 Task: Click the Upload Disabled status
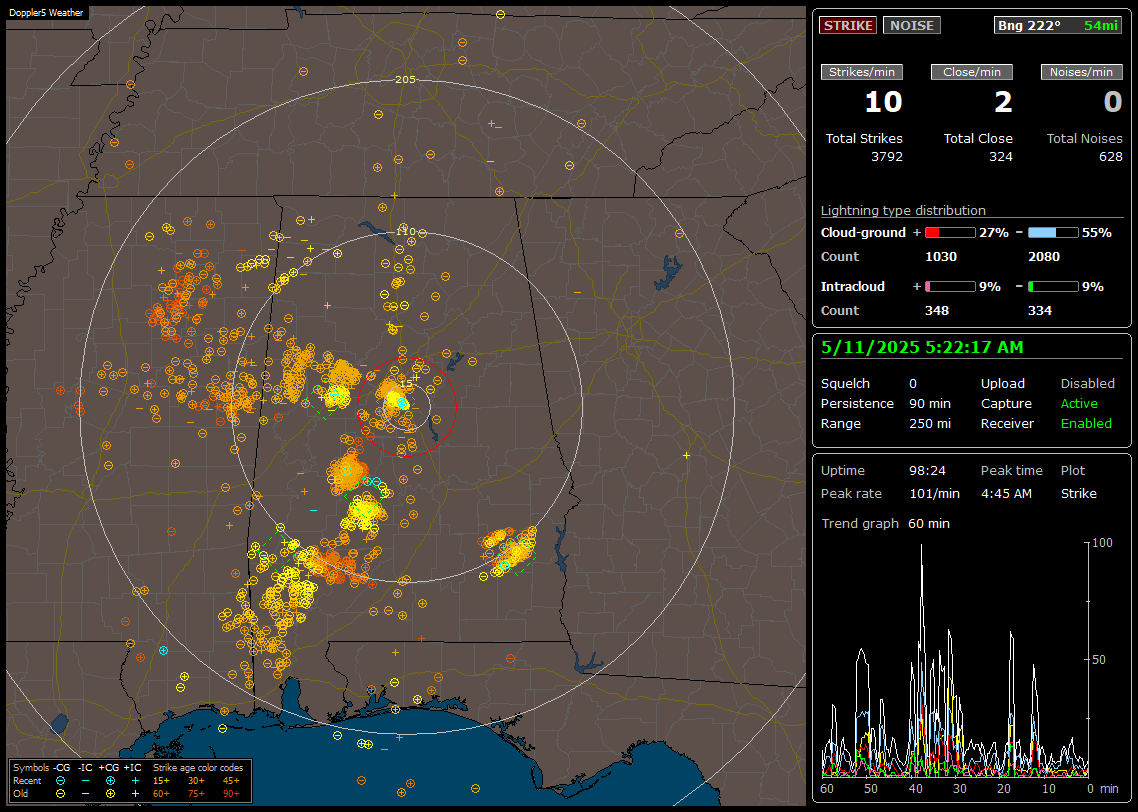[1088, 384]
